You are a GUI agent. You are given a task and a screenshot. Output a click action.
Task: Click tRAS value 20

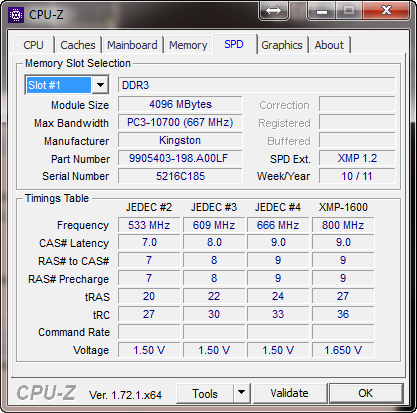tap(149, 296)
